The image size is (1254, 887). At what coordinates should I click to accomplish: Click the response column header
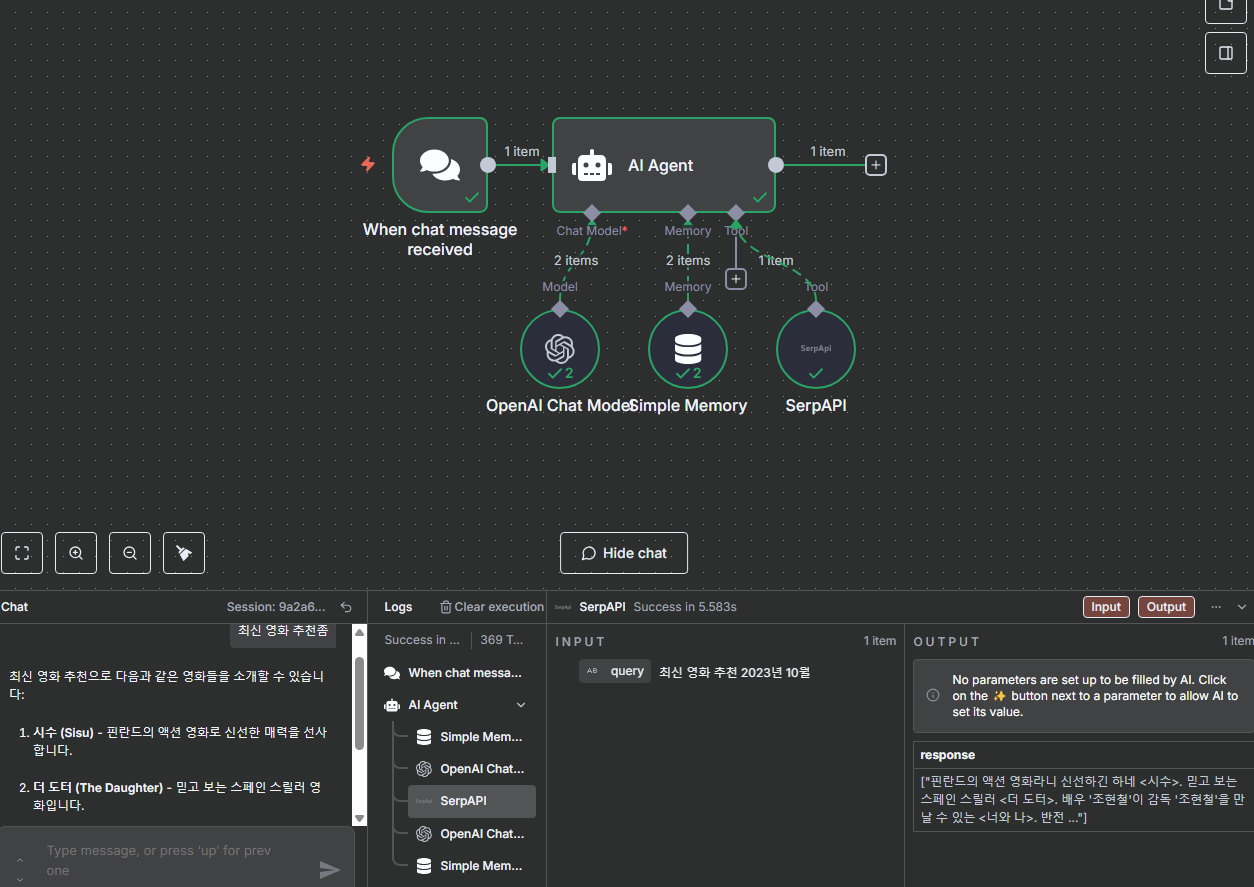point(947,755)
